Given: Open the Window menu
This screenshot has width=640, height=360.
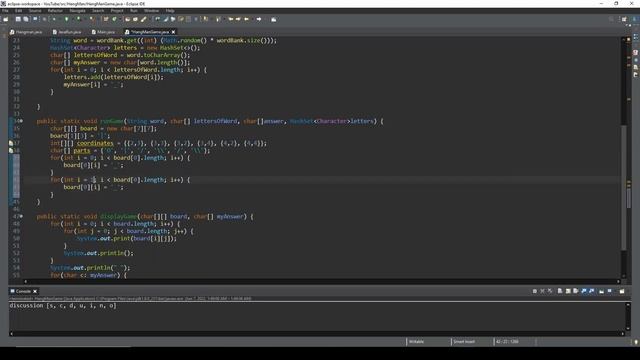Looking at the screenshot, I should (151, 11).
